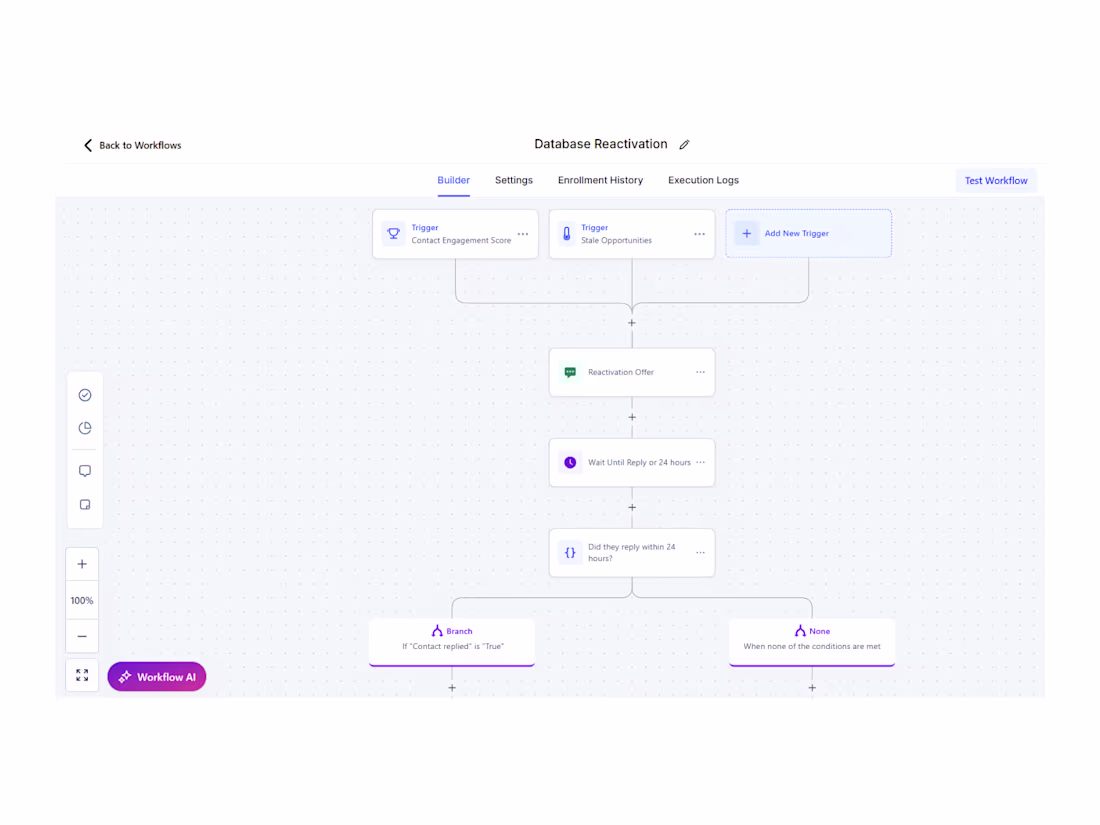Image resolution: width=1100 pixels, height=825 pixels.
Task: Open the checkmark validation tool in left sidebar
Action: [x=84, y=394]
